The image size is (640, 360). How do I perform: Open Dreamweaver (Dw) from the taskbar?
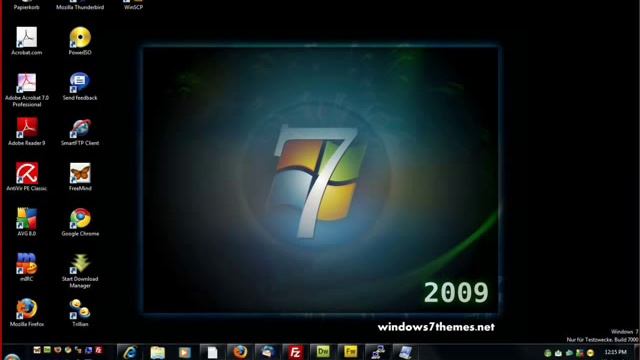323,352
